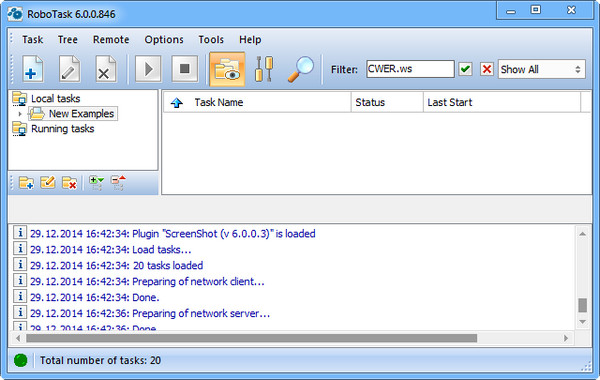Click the edit folder icon

tap(48, 183)
